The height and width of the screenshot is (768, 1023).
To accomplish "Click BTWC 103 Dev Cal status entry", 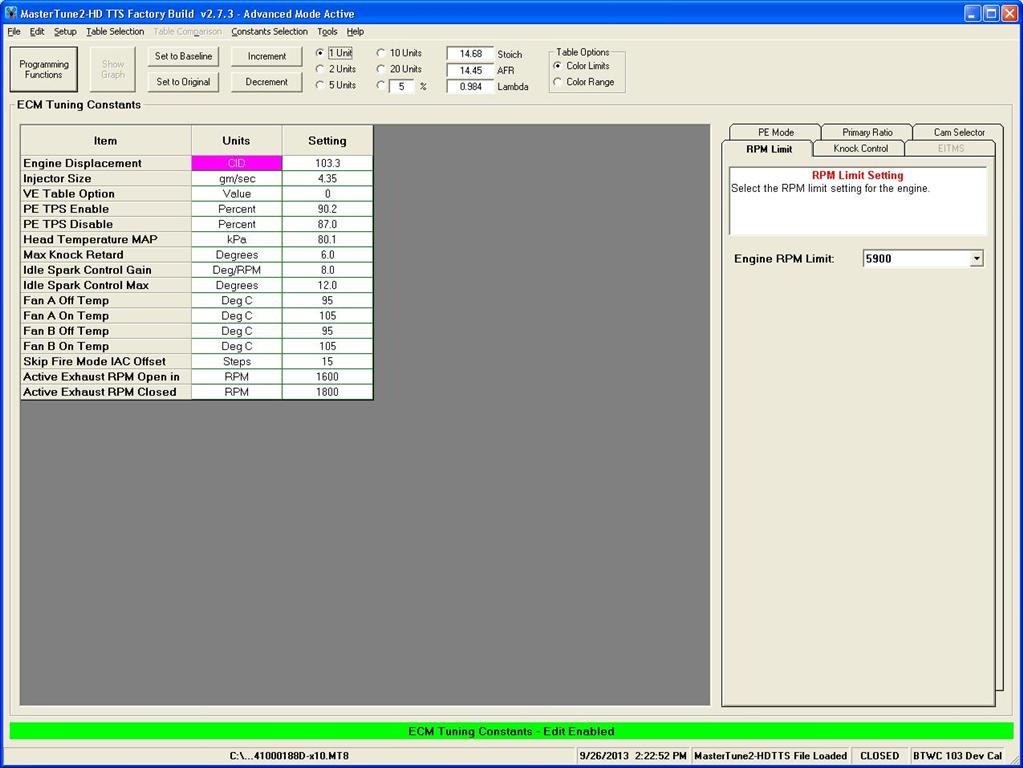I will (957, 756).
